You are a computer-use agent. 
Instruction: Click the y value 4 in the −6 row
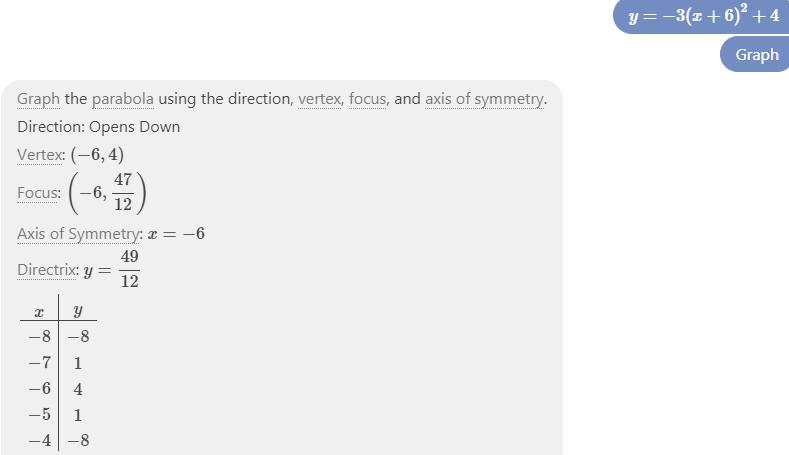[x=78, y=389]
